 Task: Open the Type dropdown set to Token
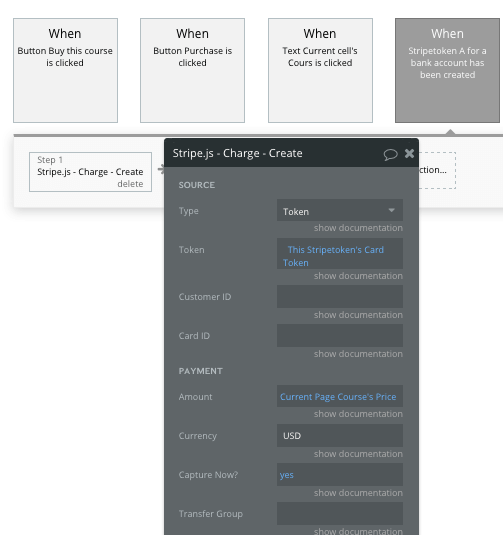(x=340, y=211)
